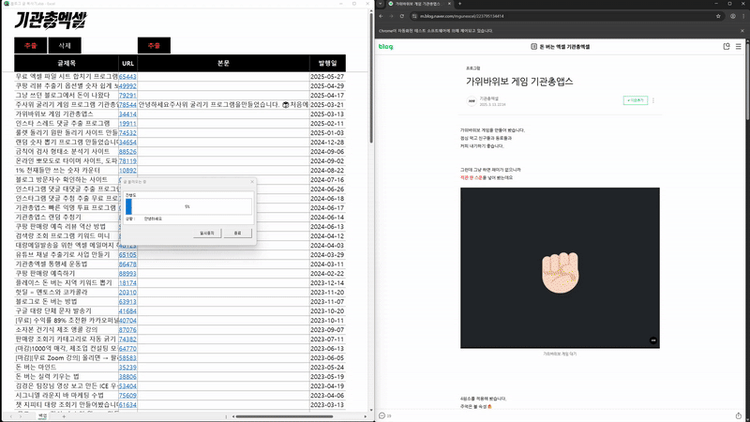750x422 pixels.
Task: Open URL link 35239 in Excel
Action: (128, 367)
